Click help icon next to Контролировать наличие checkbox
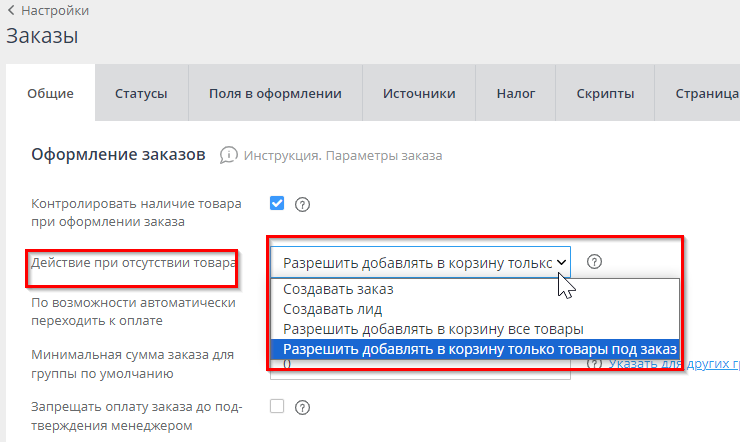Image resolution: width=740 pixels, height=442 pixels. point(302,204)
